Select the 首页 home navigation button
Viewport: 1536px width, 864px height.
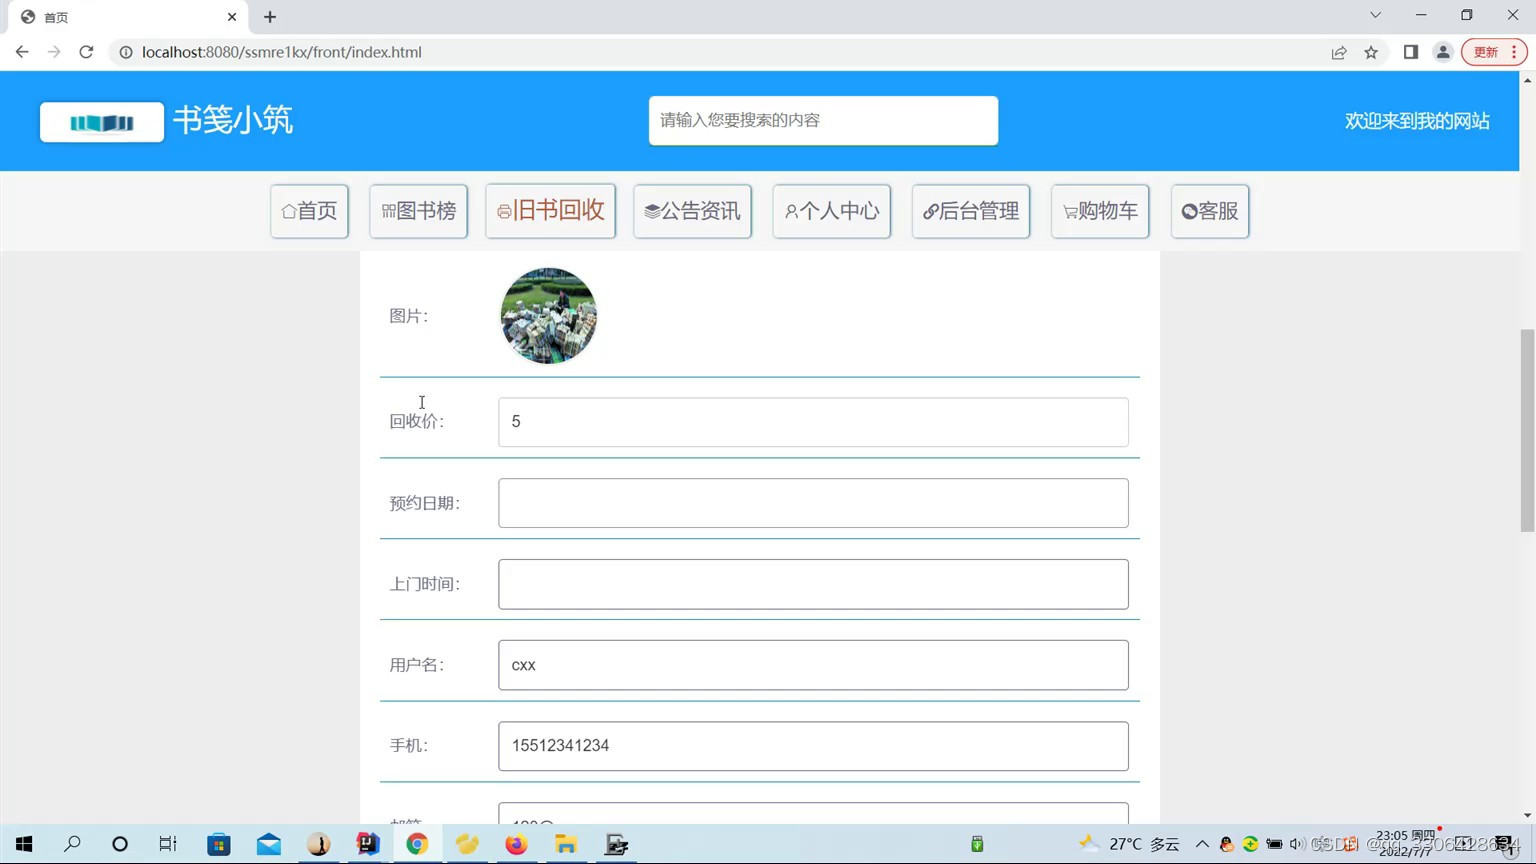[309, 211]
